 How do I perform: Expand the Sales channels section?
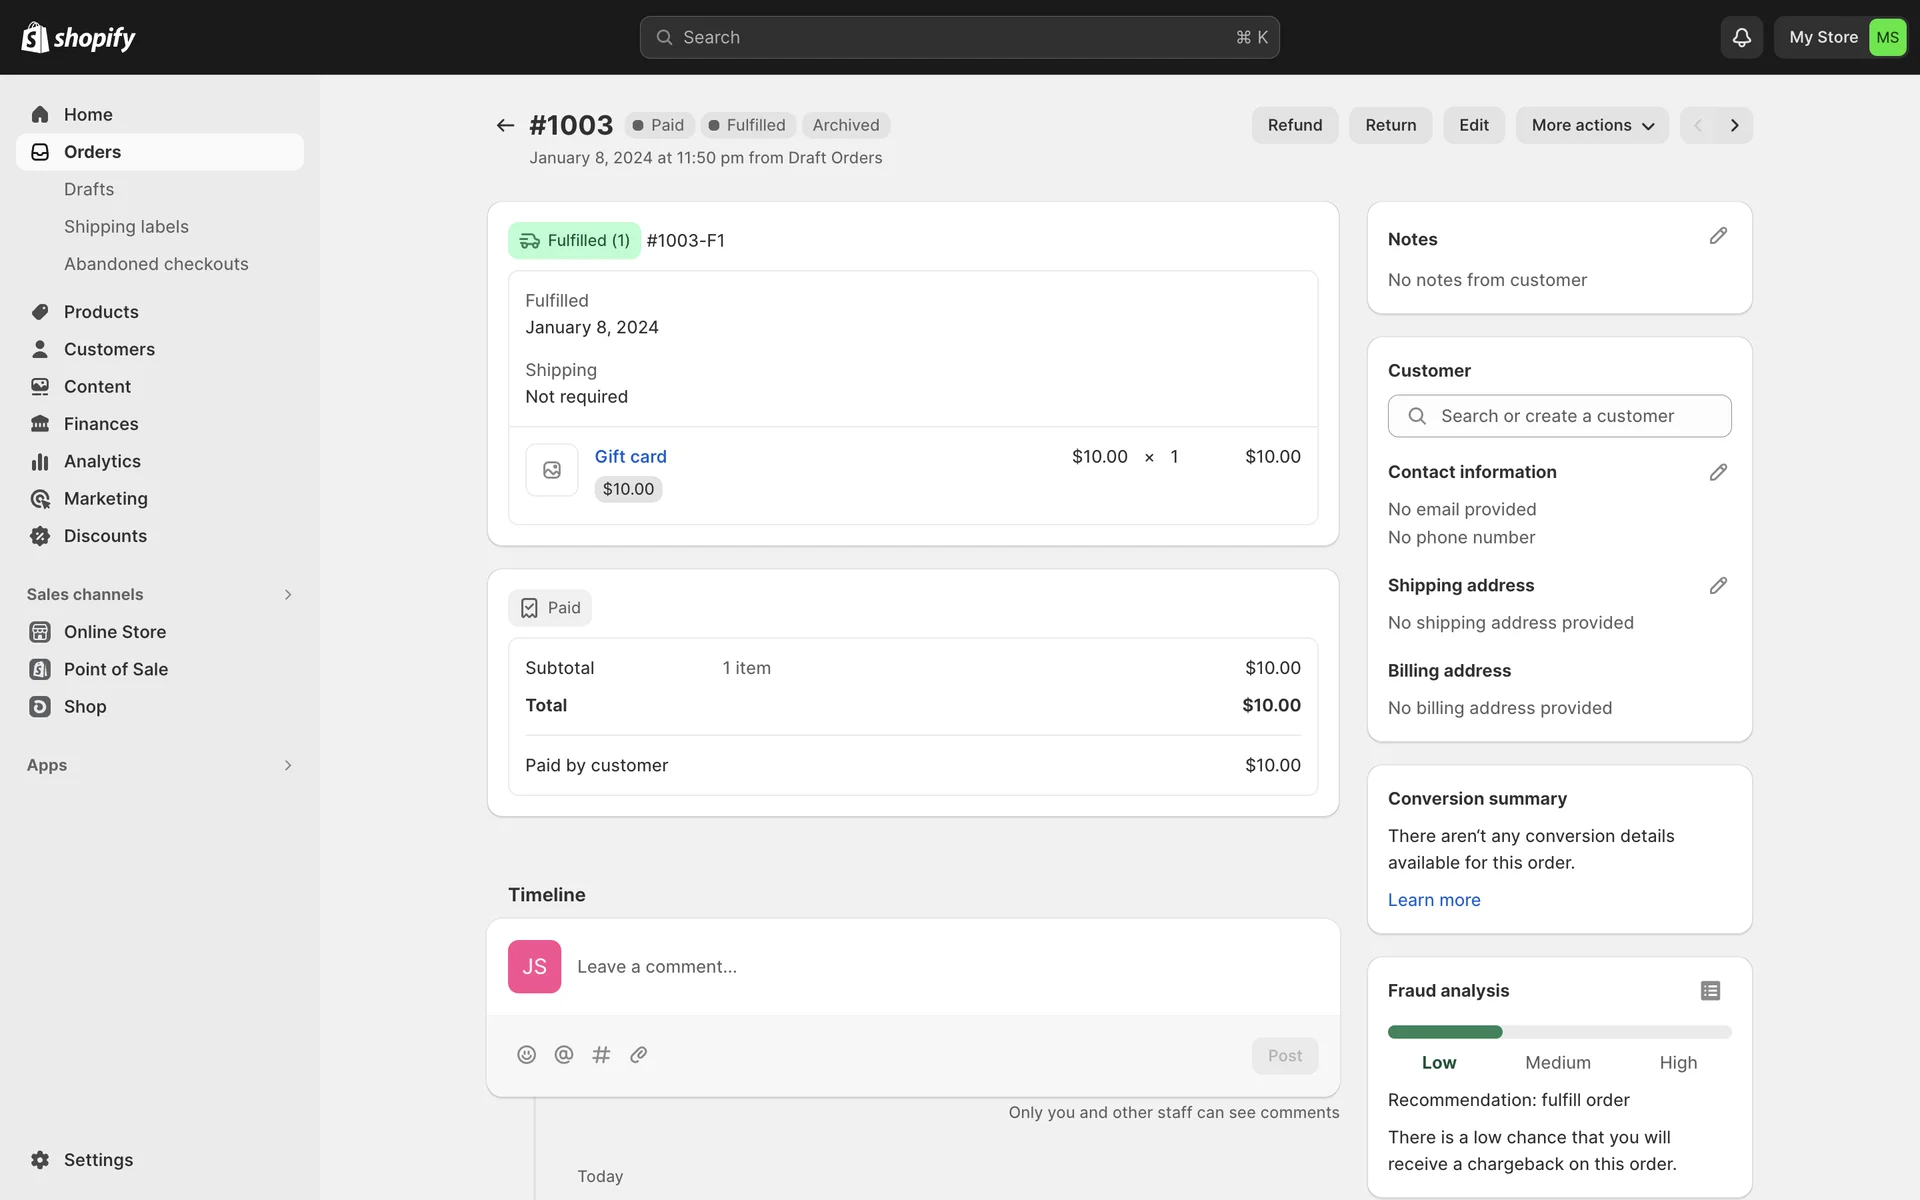[288, 595]
